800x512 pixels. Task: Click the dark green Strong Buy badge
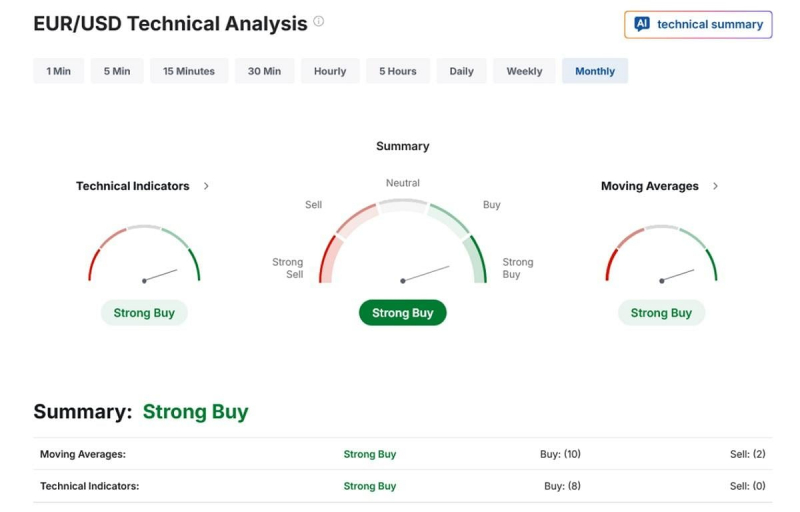coord(403,313)
